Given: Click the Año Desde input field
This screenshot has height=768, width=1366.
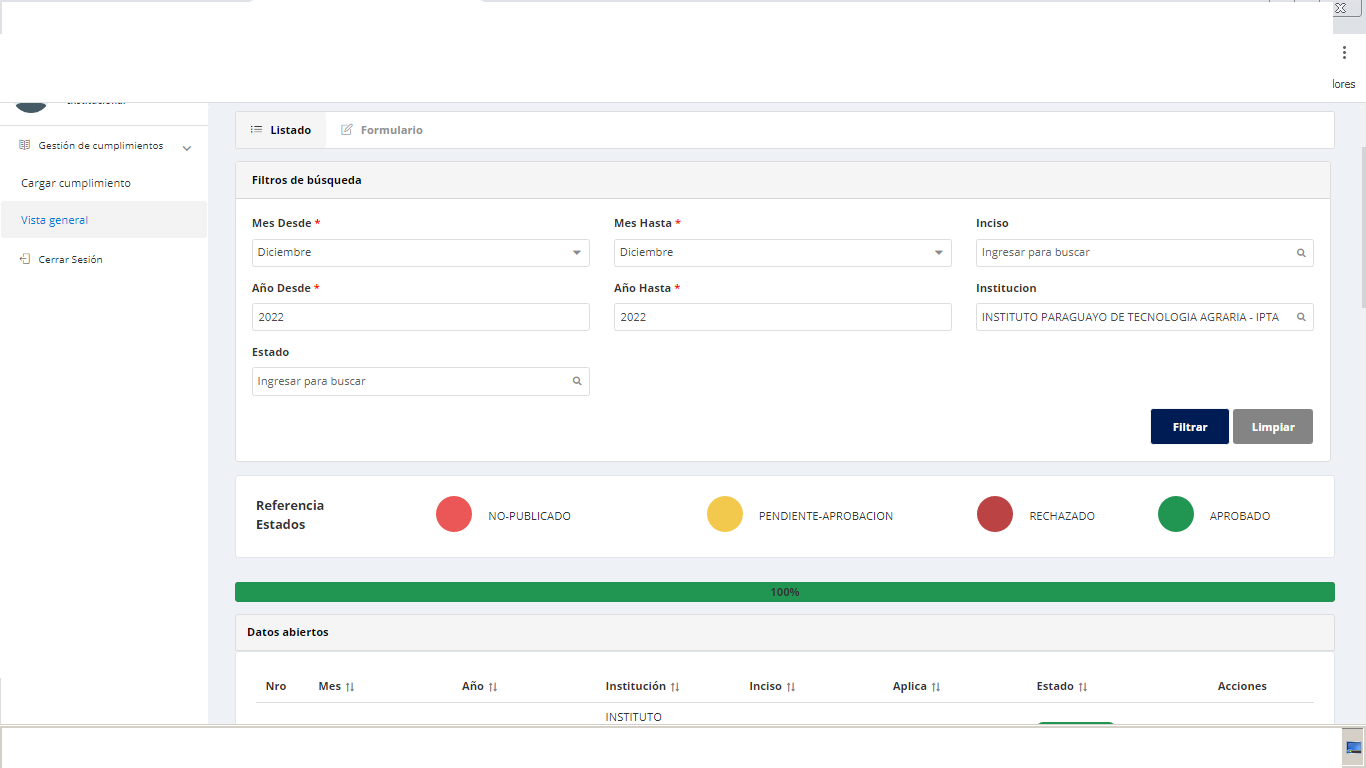Looking at the screenshot, I should click(x=421, y=317).
